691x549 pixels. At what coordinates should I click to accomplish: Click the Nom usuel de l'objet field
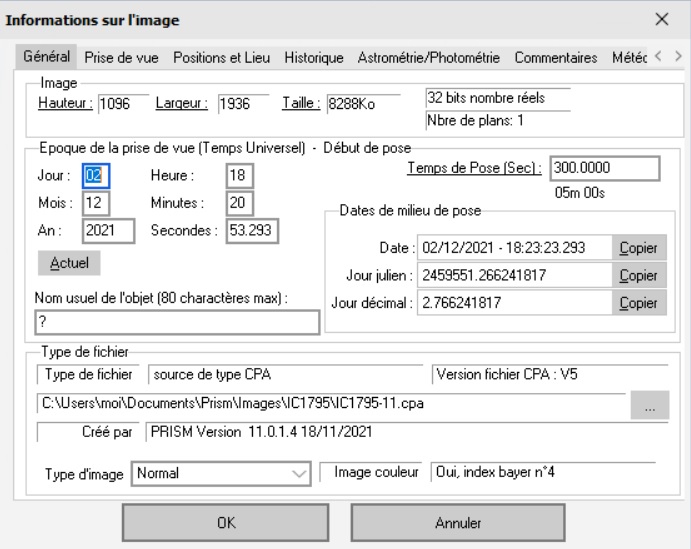coord(176,321)
